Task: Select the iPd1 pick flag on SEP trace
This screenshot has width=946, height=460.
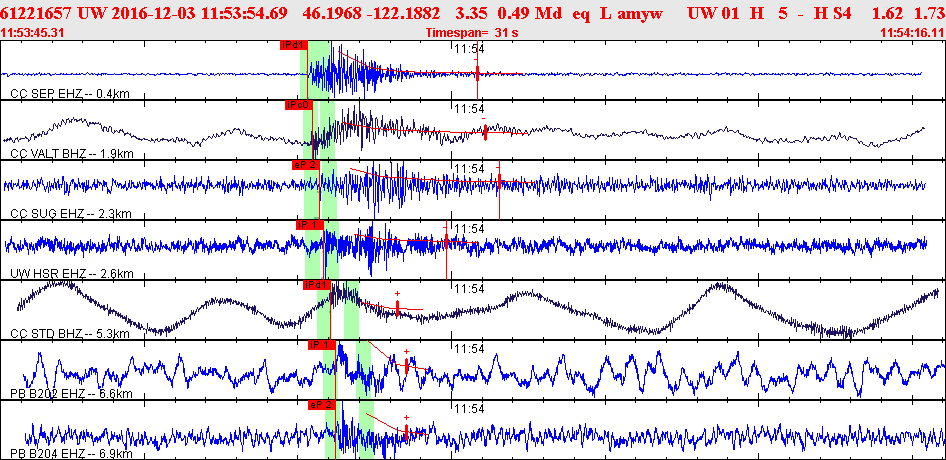Action: 294,45
